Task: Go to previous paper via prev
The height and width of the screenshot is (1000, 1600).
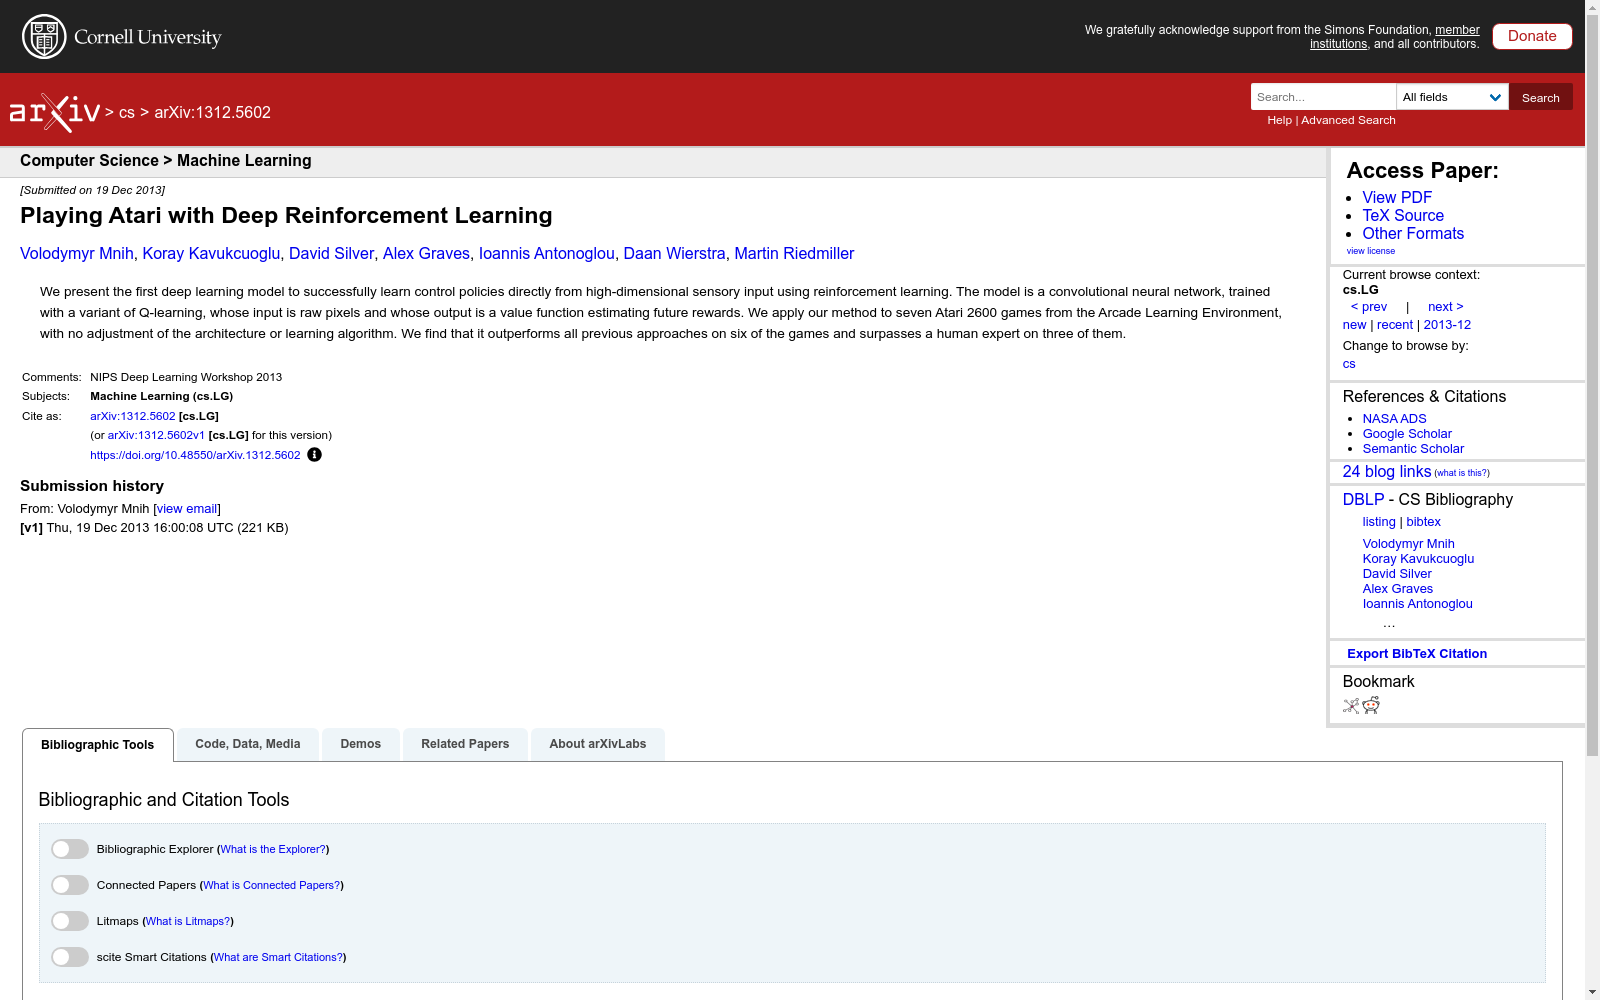Action: click(x=1369, y=307)
